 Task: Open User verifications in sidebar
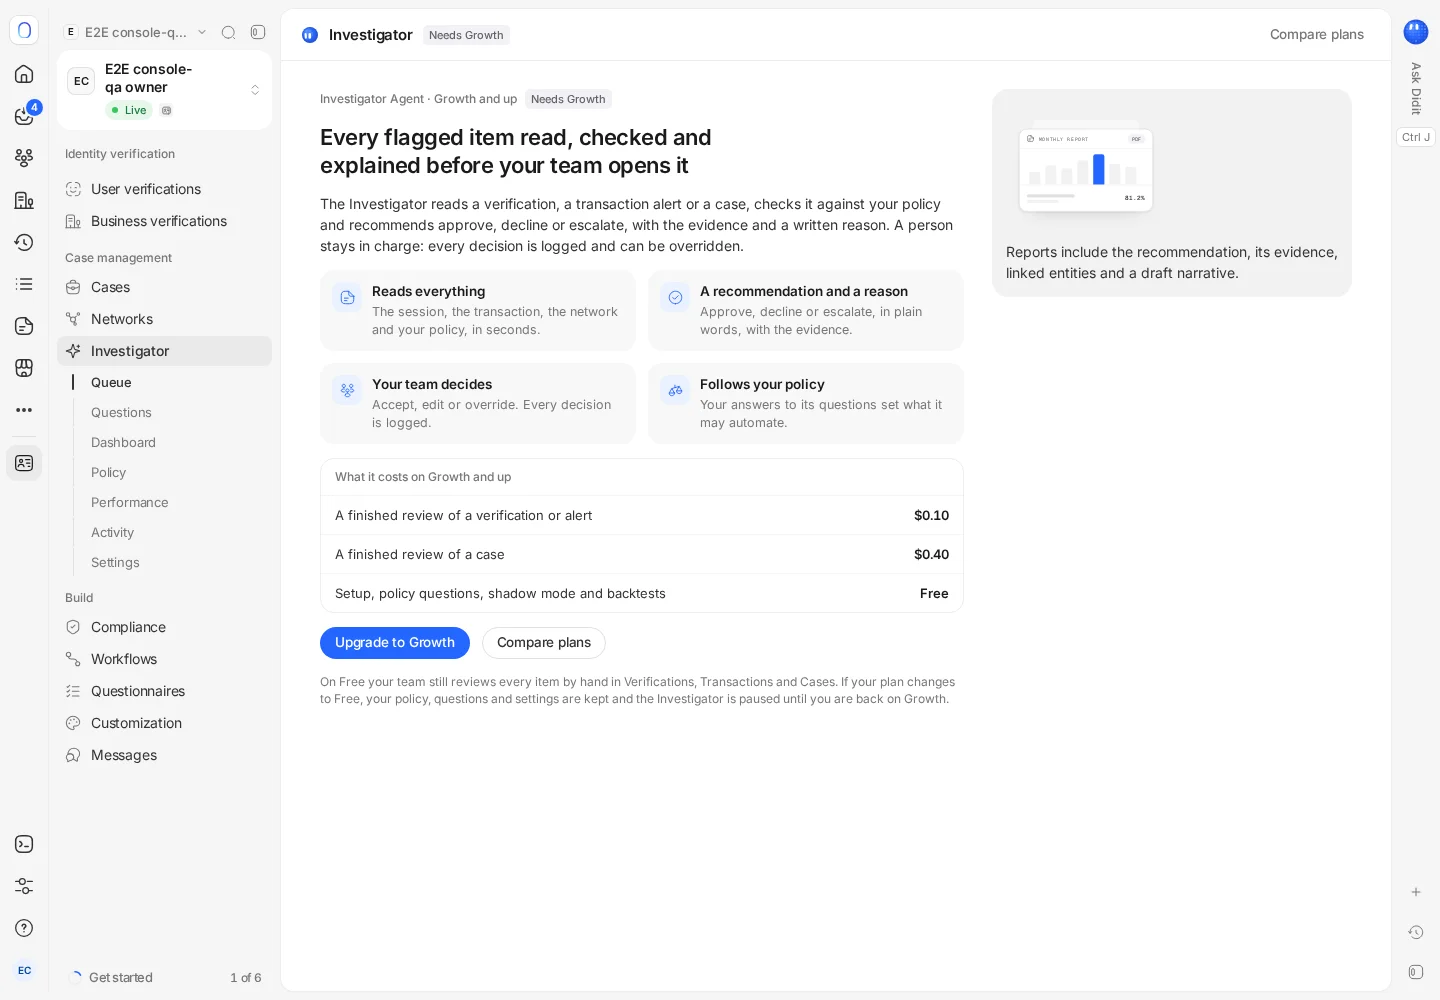click(164, 189)
